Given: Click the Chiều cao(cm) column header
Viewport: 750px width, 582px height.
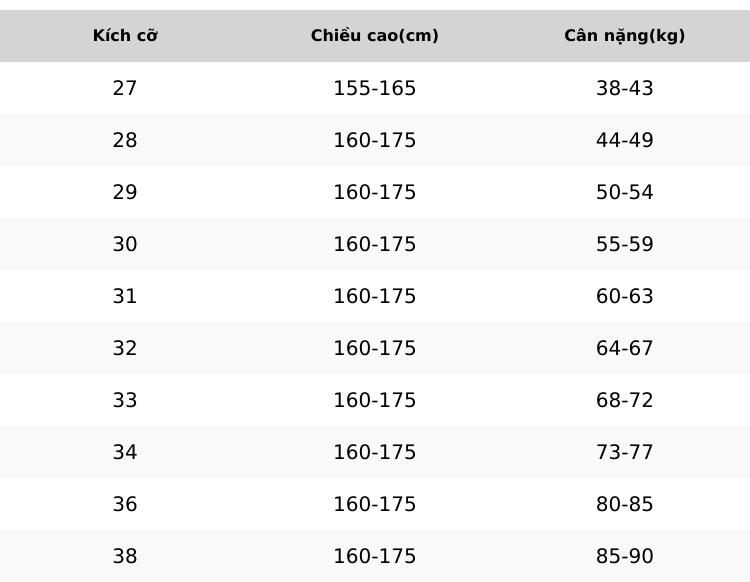Looking at the screenshot, I should (375, 36).
